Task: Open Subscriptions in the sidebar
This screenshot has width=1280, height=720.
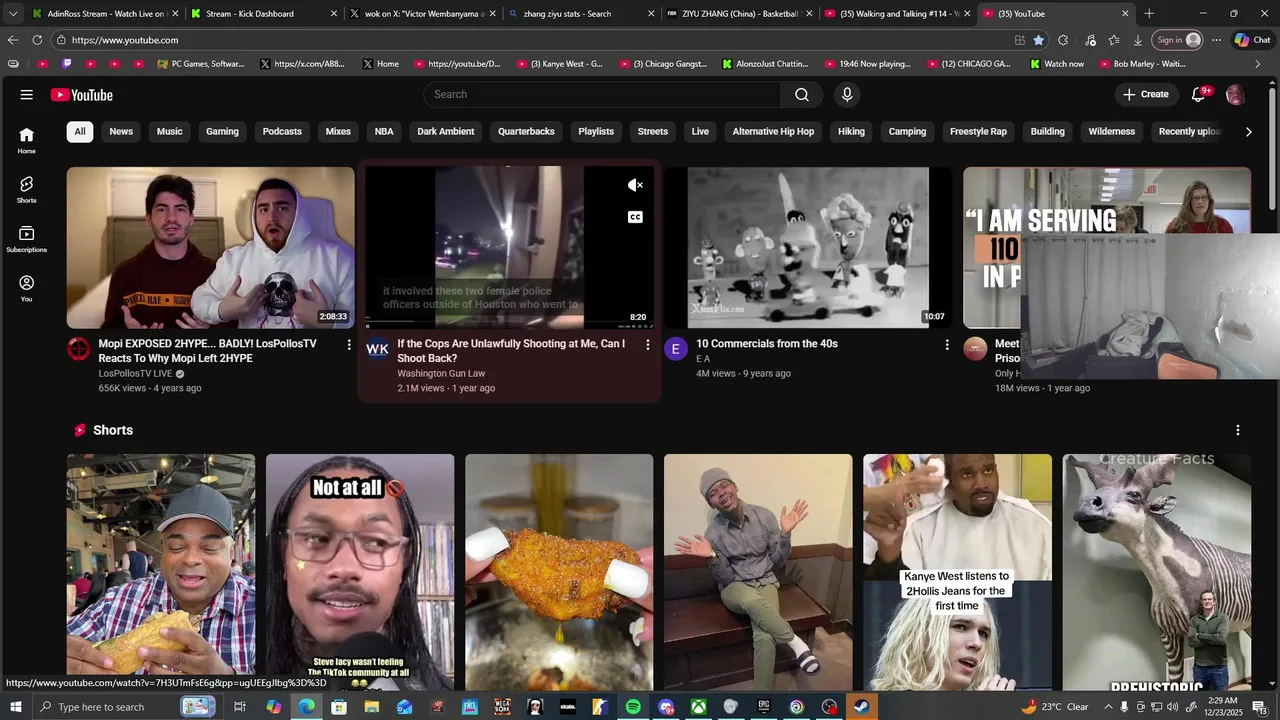Action: click(x=26, y=239)
